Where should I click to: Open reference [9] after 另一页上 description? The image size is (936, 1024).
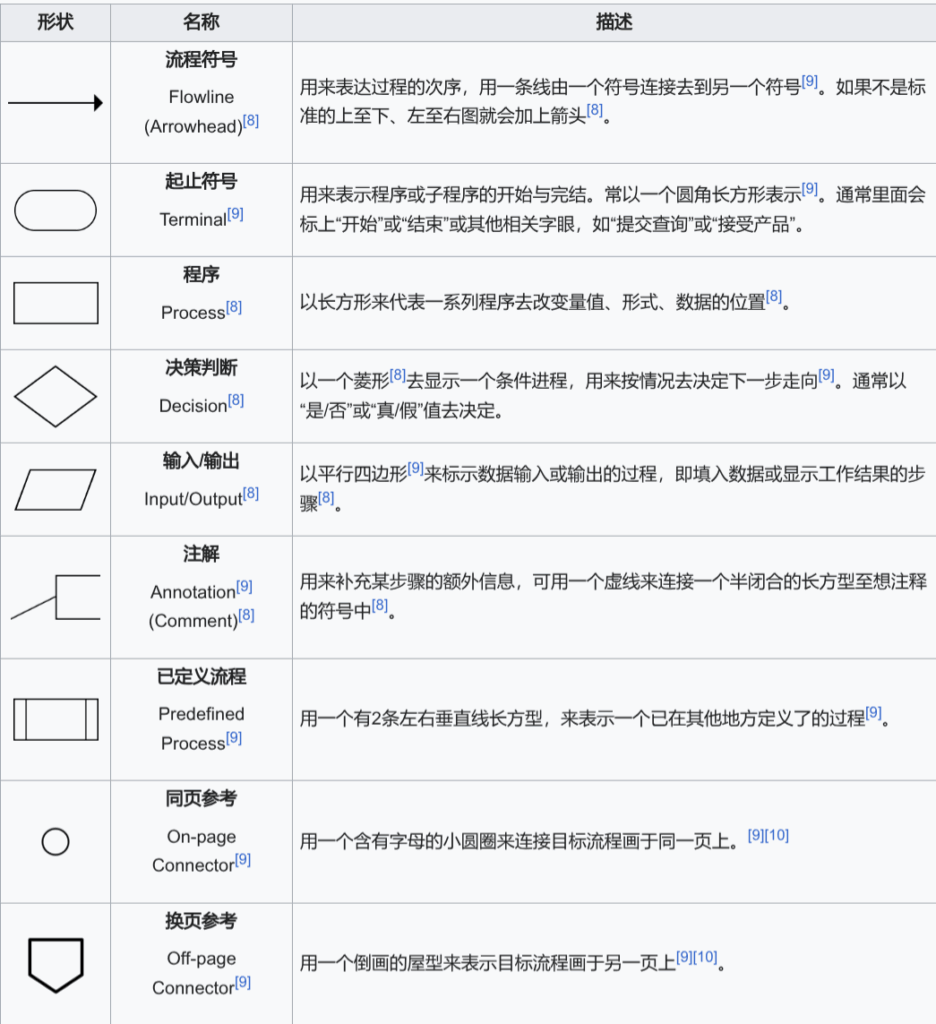[x=685, y=957]
